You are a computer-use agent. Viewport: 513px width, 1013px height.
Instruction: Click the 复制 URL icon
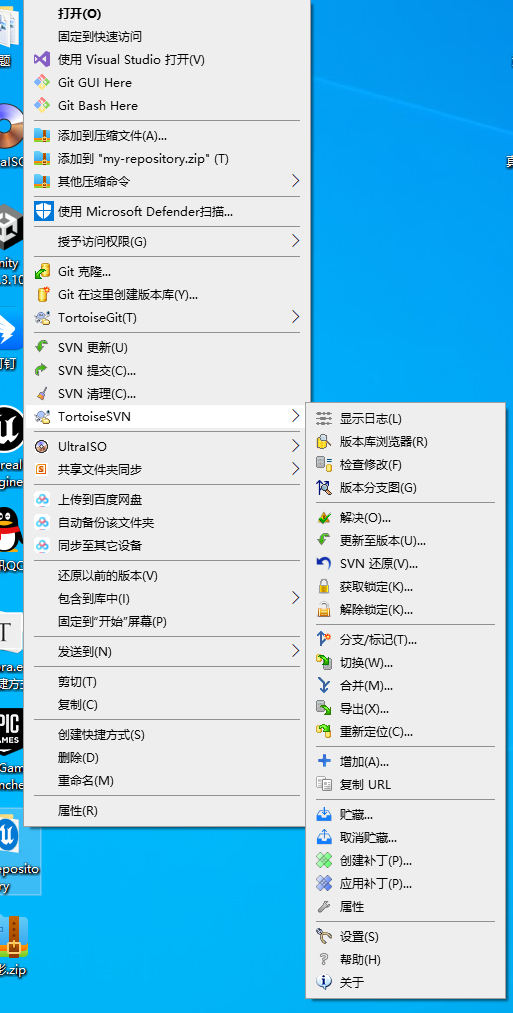(x=323, y=785)
